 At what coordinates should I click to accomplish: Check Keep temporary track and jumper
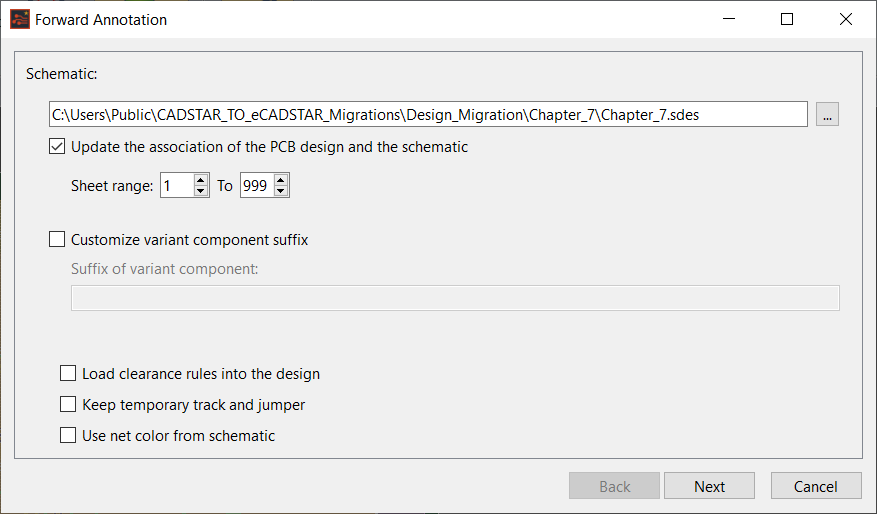[69, 405]
